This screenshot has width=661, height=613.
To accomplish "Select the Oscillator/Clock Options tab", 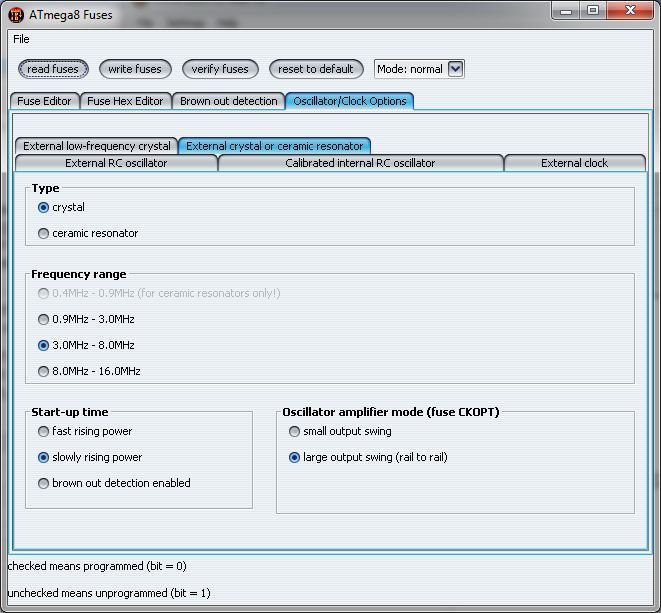I will click(349, 101).
